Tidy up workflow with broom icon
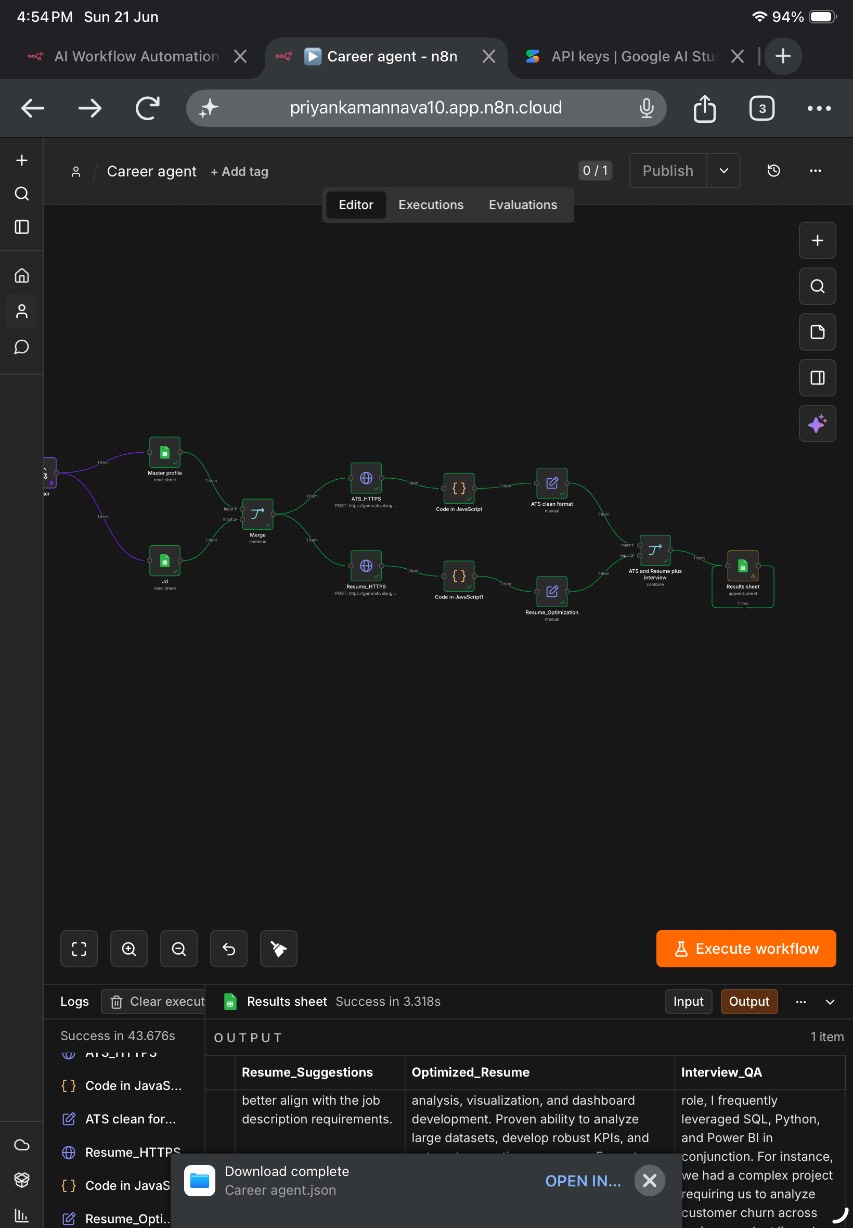 [x=279, y=949]
